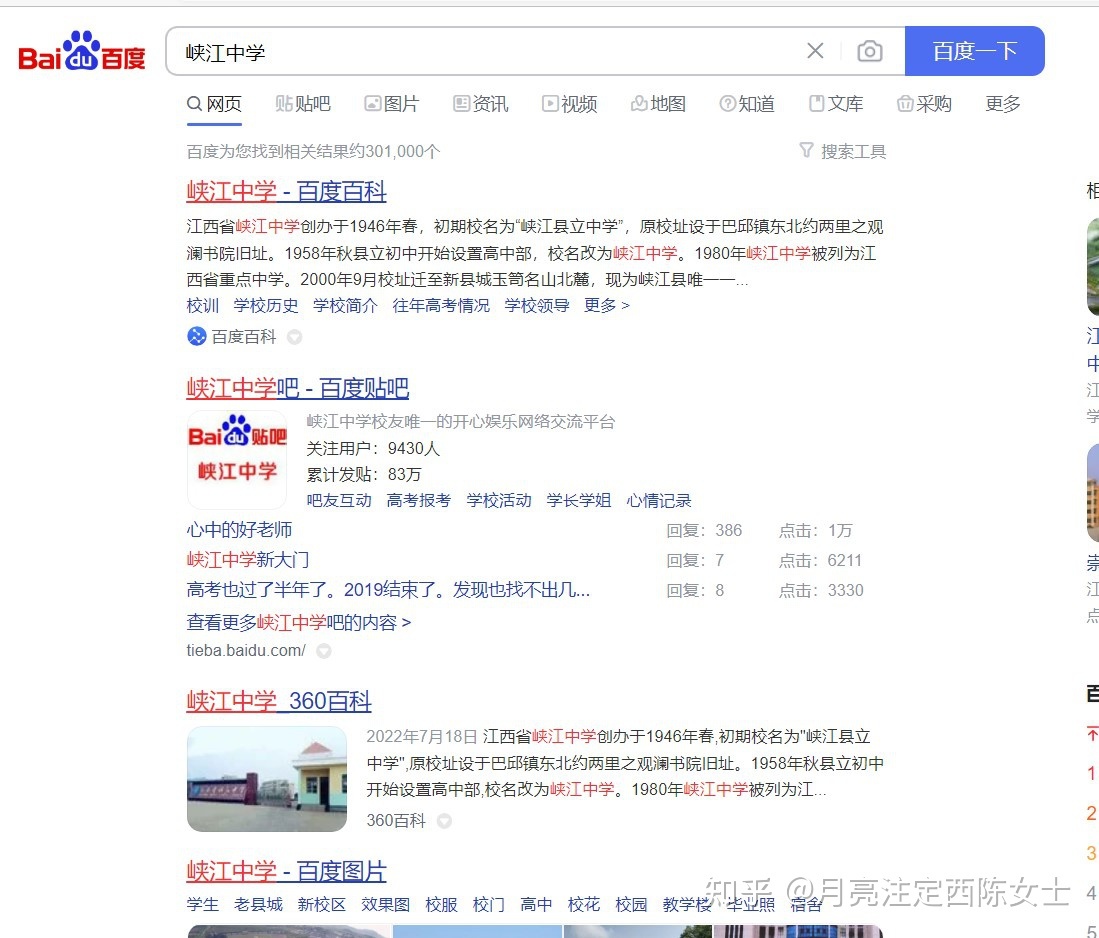
Task: Click the feedback icon beside tieba.baidu.com
Action: tap(323, 651)
